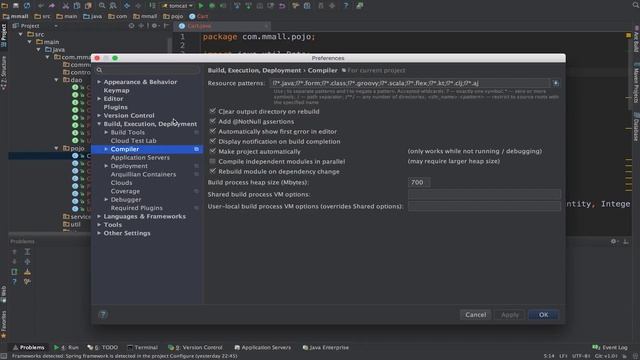Click the Redo arrow icon in the toolbar
The image size is (640, 360).
(x=52, y=6)
